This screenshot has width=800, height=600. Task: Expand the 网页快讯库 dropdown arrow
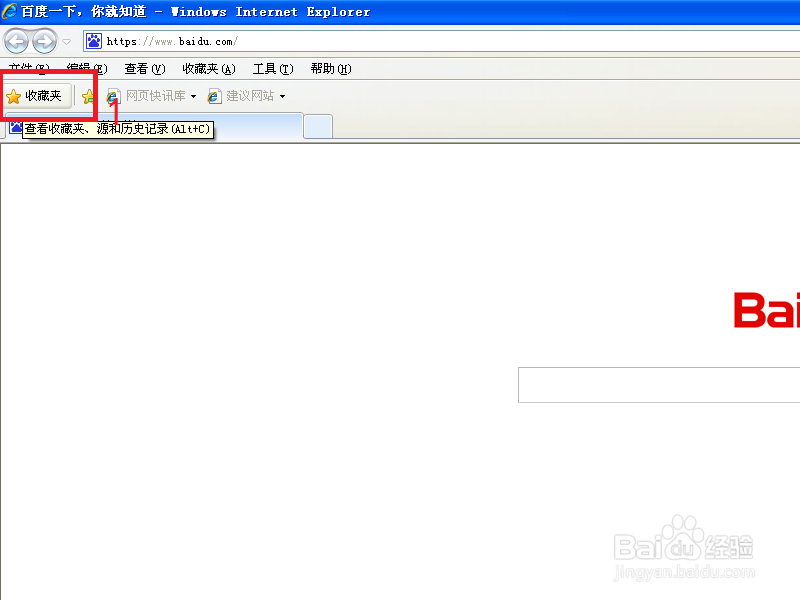pos(193,96)
